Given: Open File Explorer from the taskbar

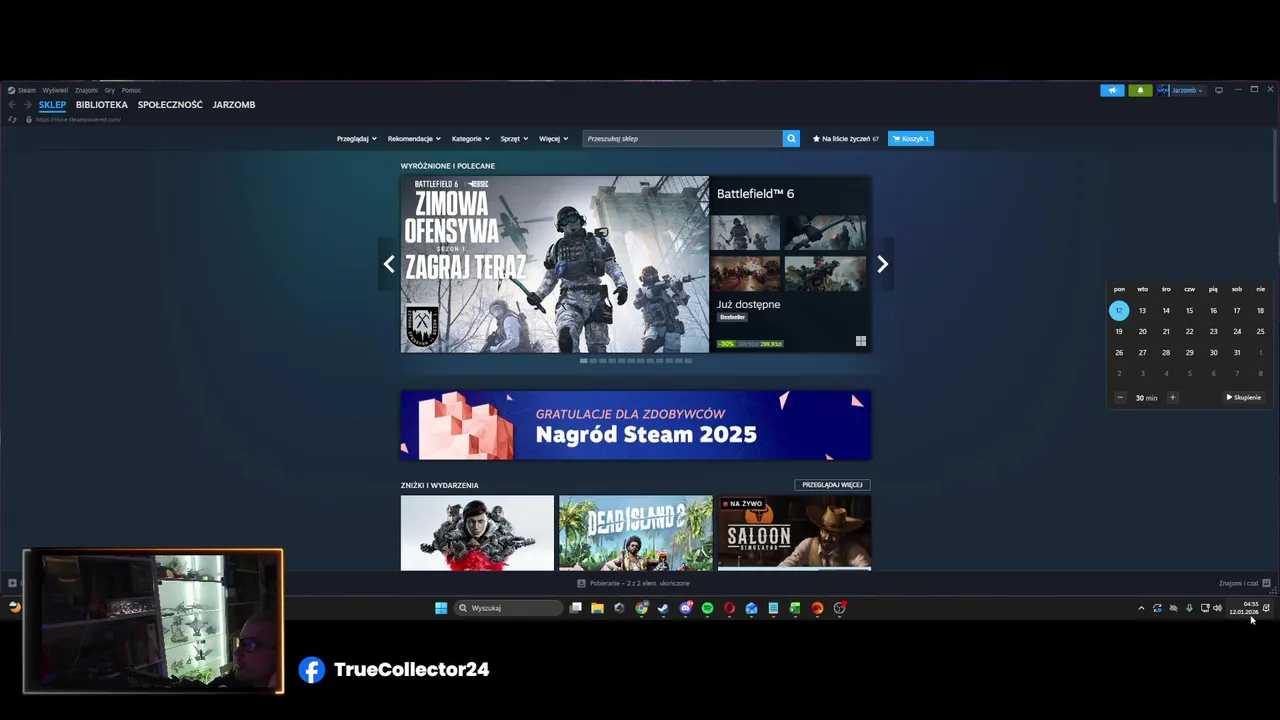Looking at the screenshot, I should pos(597,608).
